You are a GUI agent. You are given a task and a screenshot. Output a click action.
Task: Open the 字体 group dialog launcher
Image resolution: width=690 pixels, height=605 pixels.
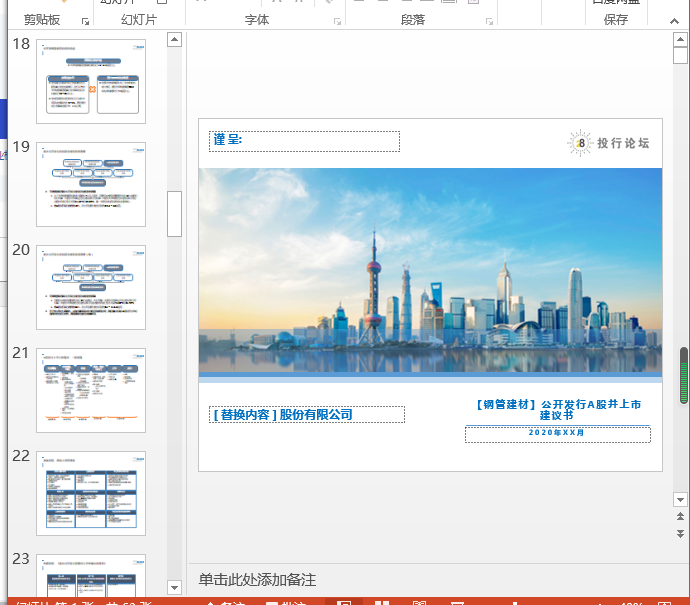(x=338, y=21)
